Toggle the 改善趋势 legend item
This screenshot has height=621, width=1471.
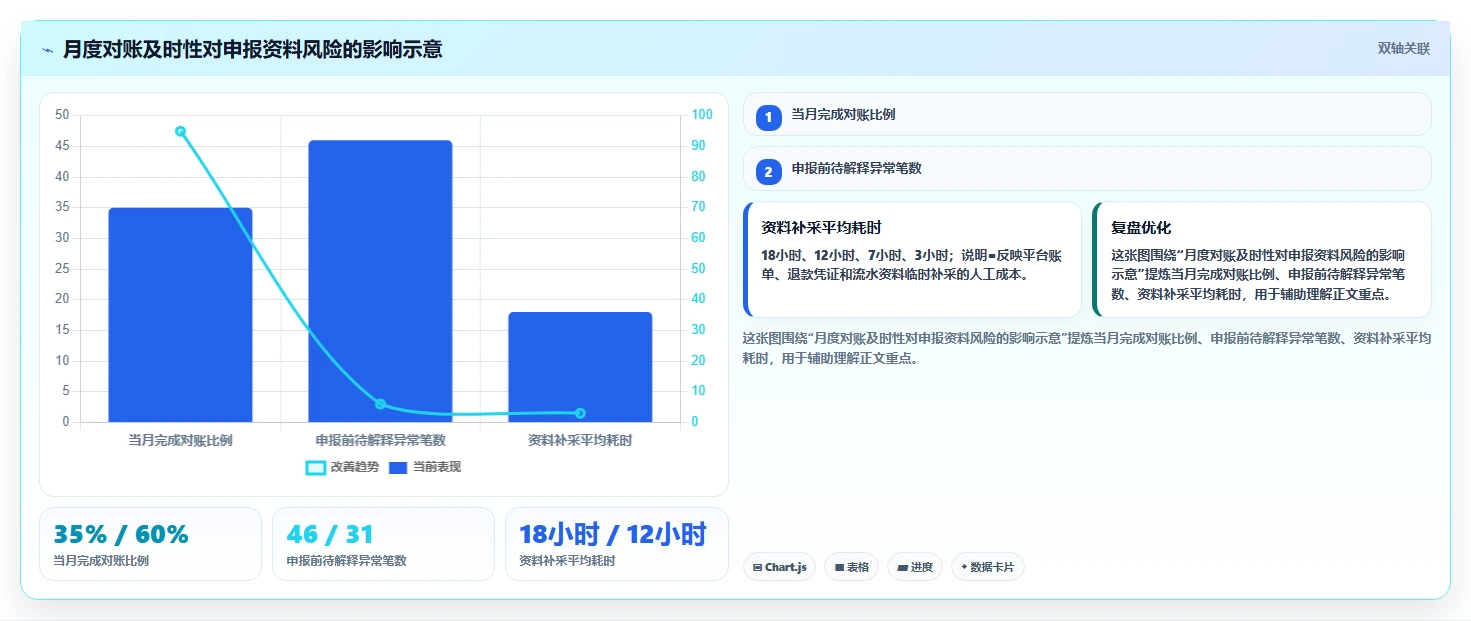pos(343,467)
